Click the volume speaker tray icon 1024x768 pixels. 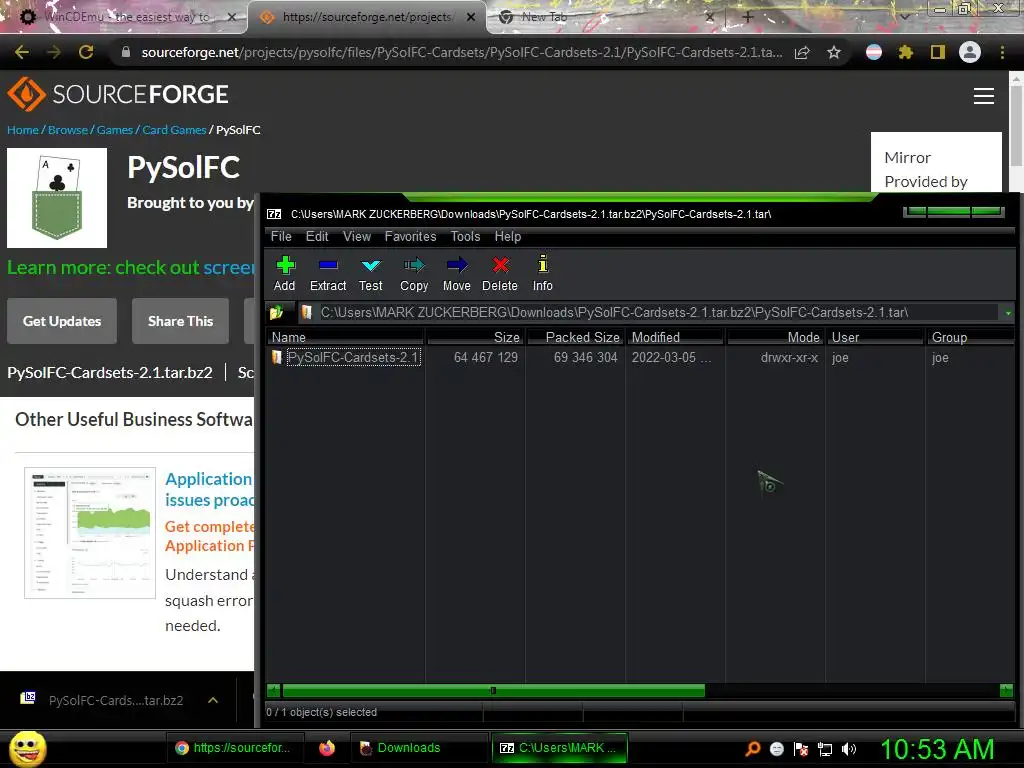point(849,749)
